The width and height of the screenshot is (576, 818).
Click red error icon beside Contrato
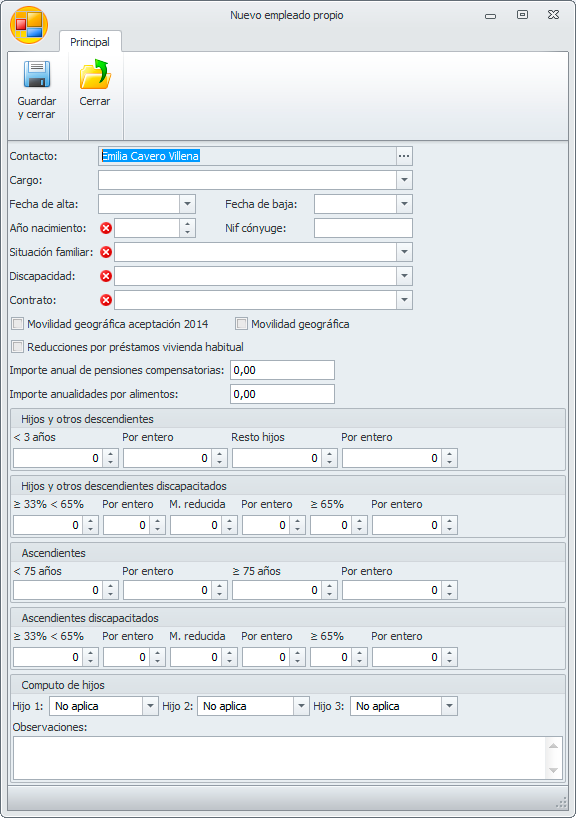(106, 300)
